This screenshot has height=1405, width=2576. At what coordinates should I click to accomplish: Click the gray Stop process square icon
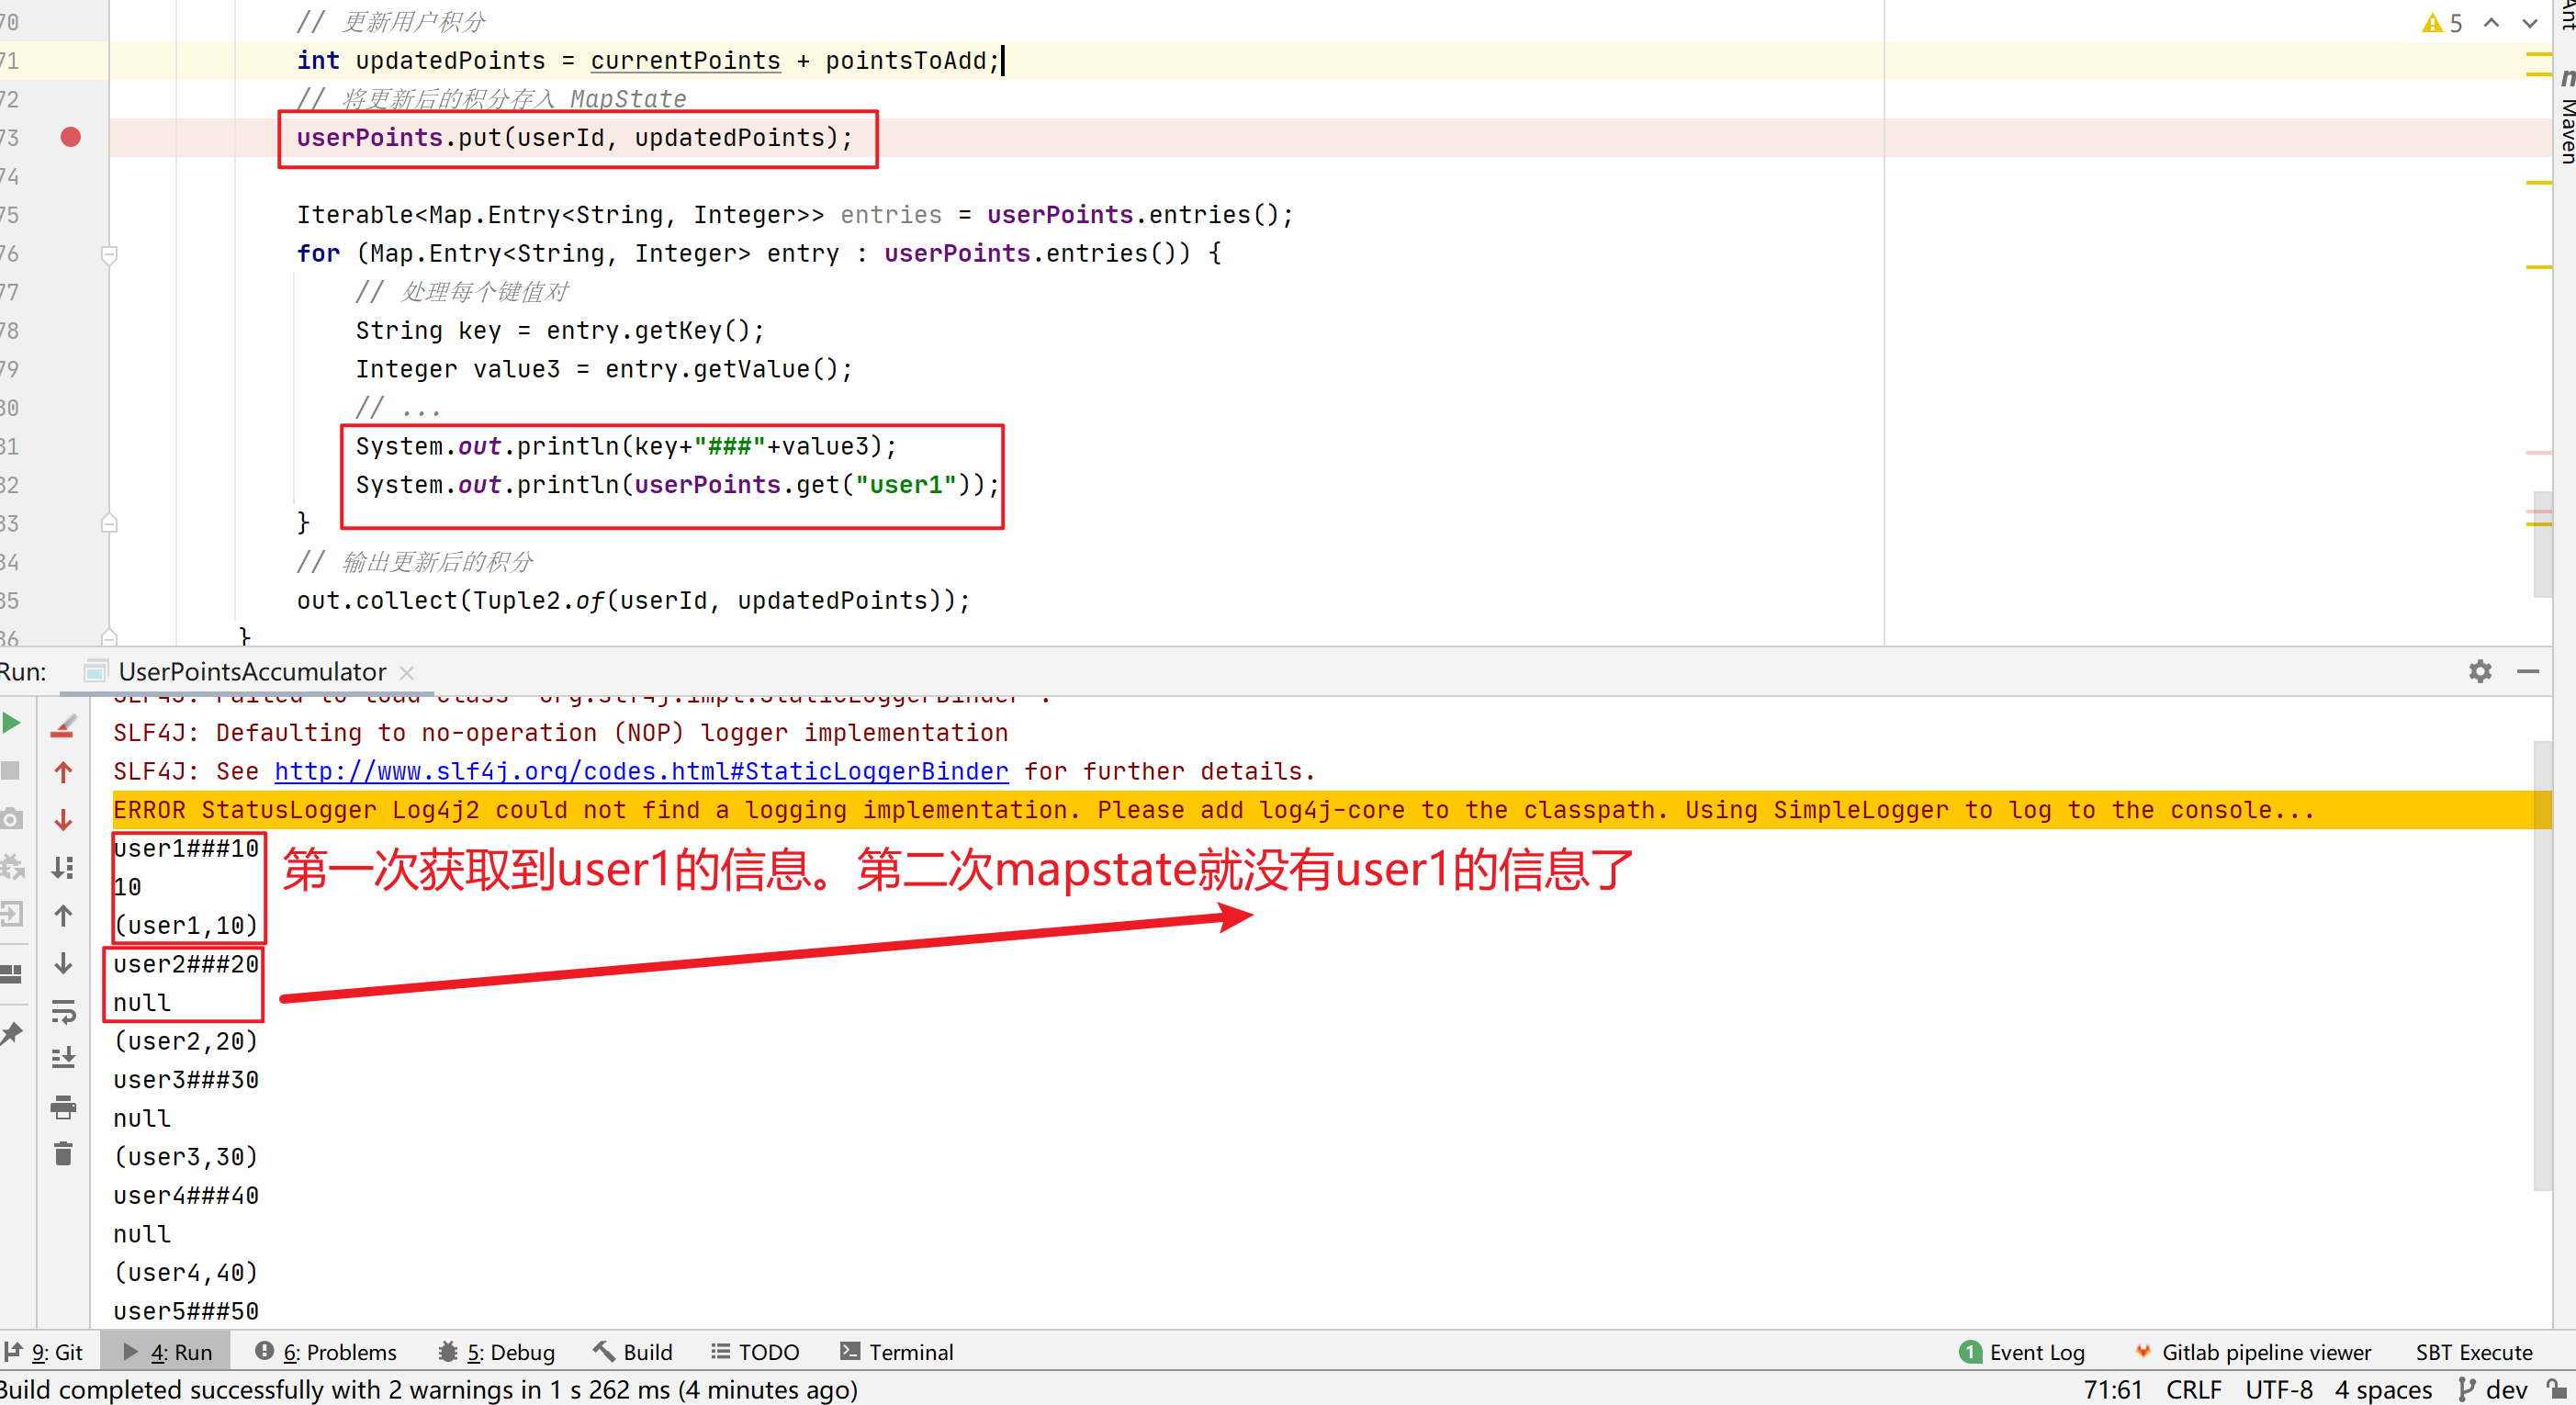pyautogui.click(x=10, y=770)
